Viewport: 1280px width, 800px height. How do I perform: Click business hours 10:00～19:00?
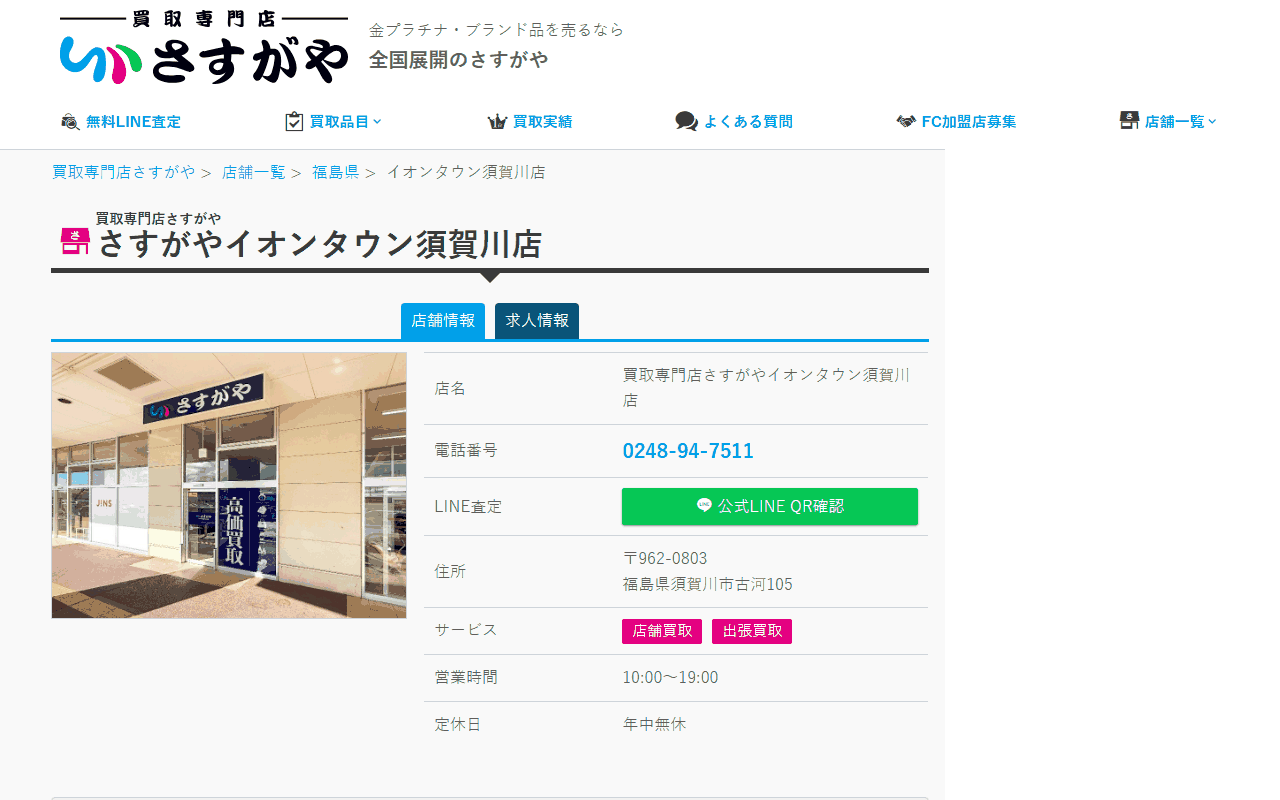670,678
